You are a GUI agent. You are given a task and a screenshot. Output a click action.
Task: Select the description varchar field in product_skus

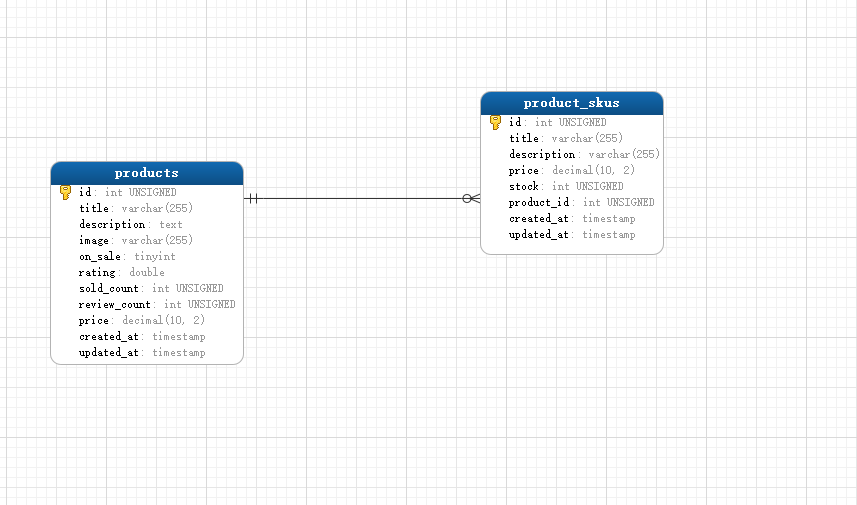542,155
